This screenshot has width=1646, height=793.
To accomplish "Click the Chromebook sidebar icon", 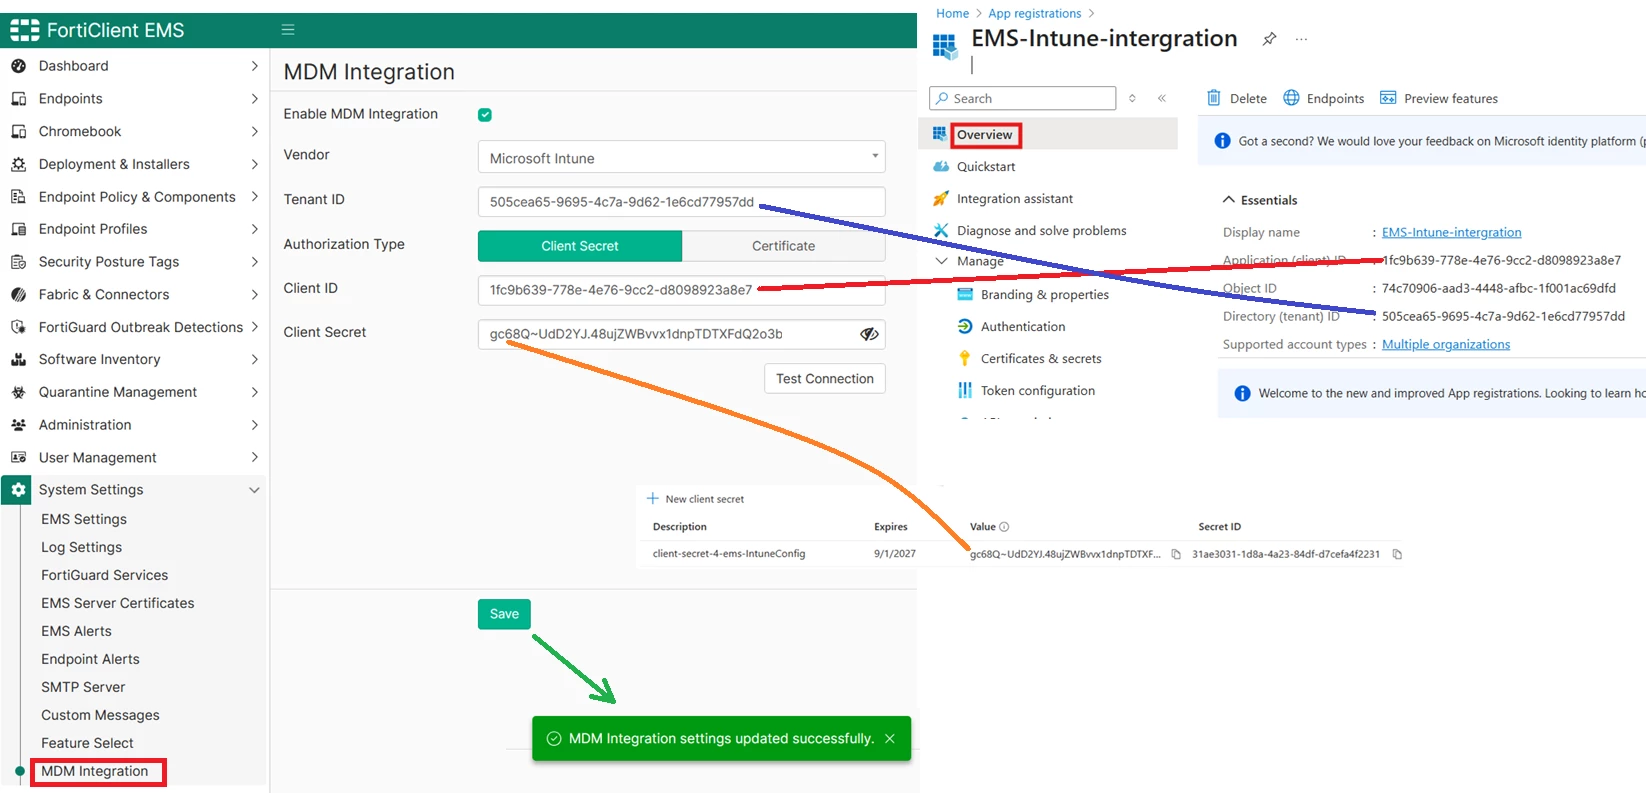I will tap(18, 132).
